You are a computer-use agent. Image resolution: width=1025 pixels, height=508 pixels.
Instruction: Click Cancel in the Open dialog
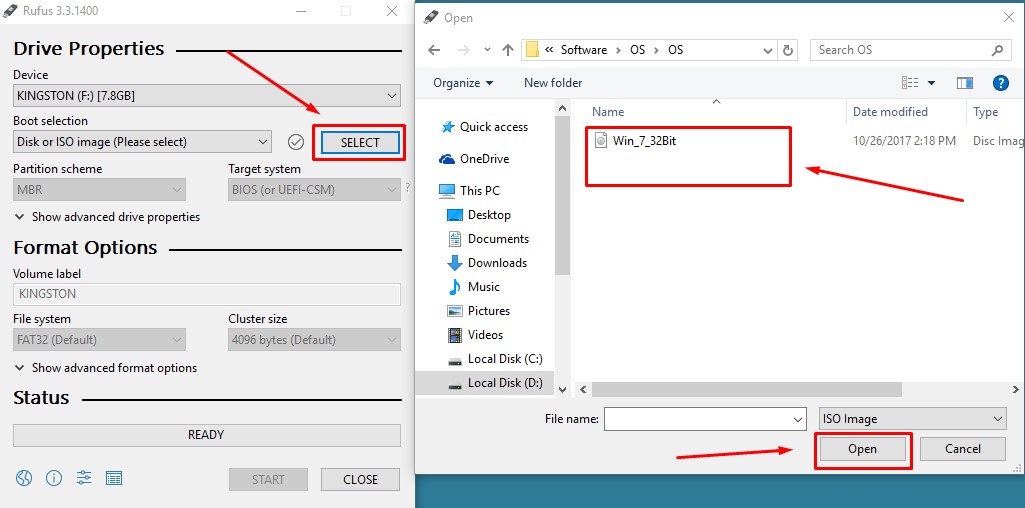point(962,449)
